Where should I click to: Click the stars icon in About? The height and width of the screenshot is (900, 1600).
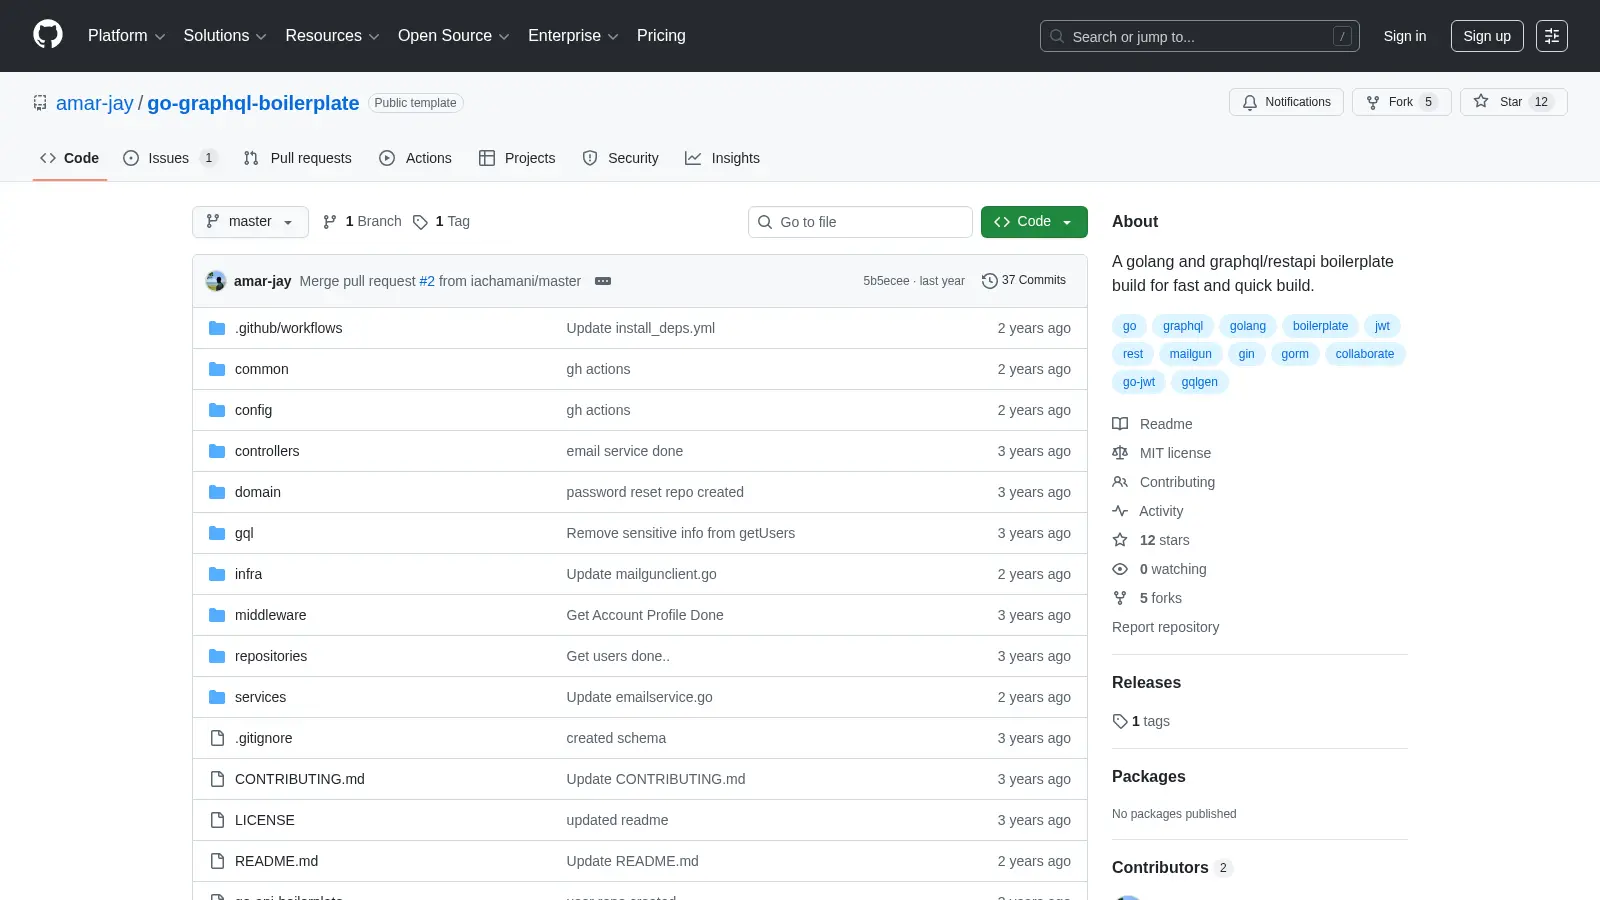pyautogui.click(x=1120, y=540)
